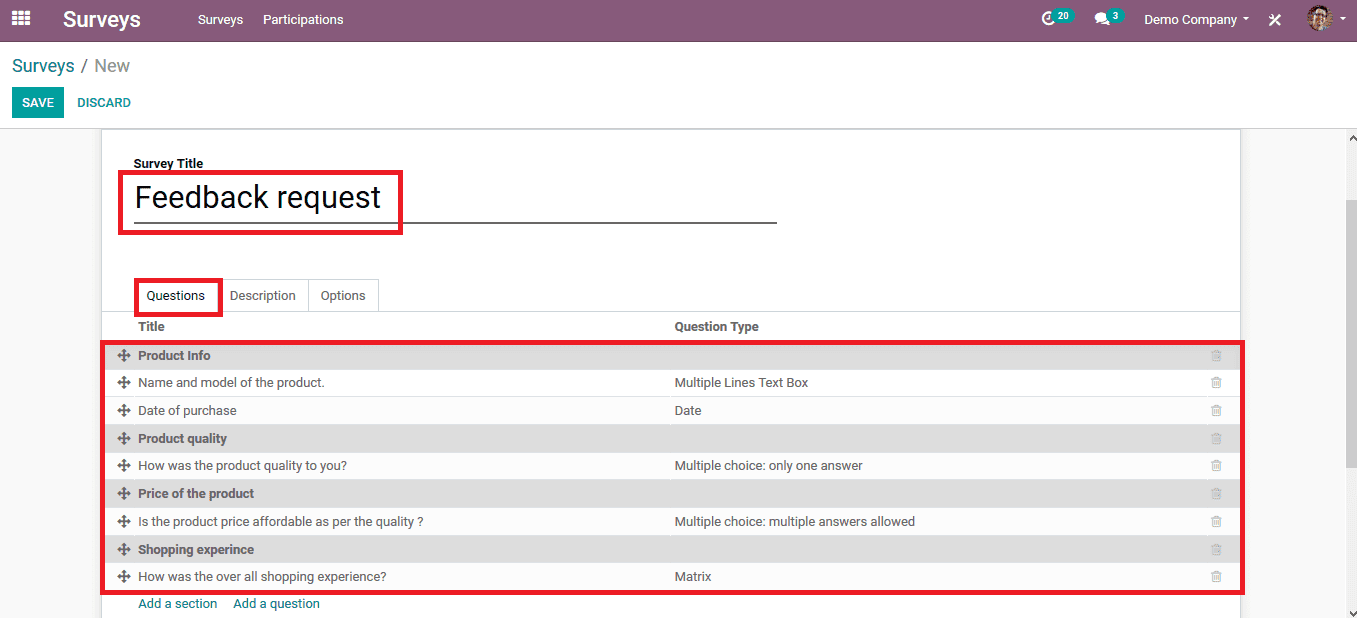Click drag handle for Name and model question
The width and height of the screenshot is (1357, 621).
(124, 383)
